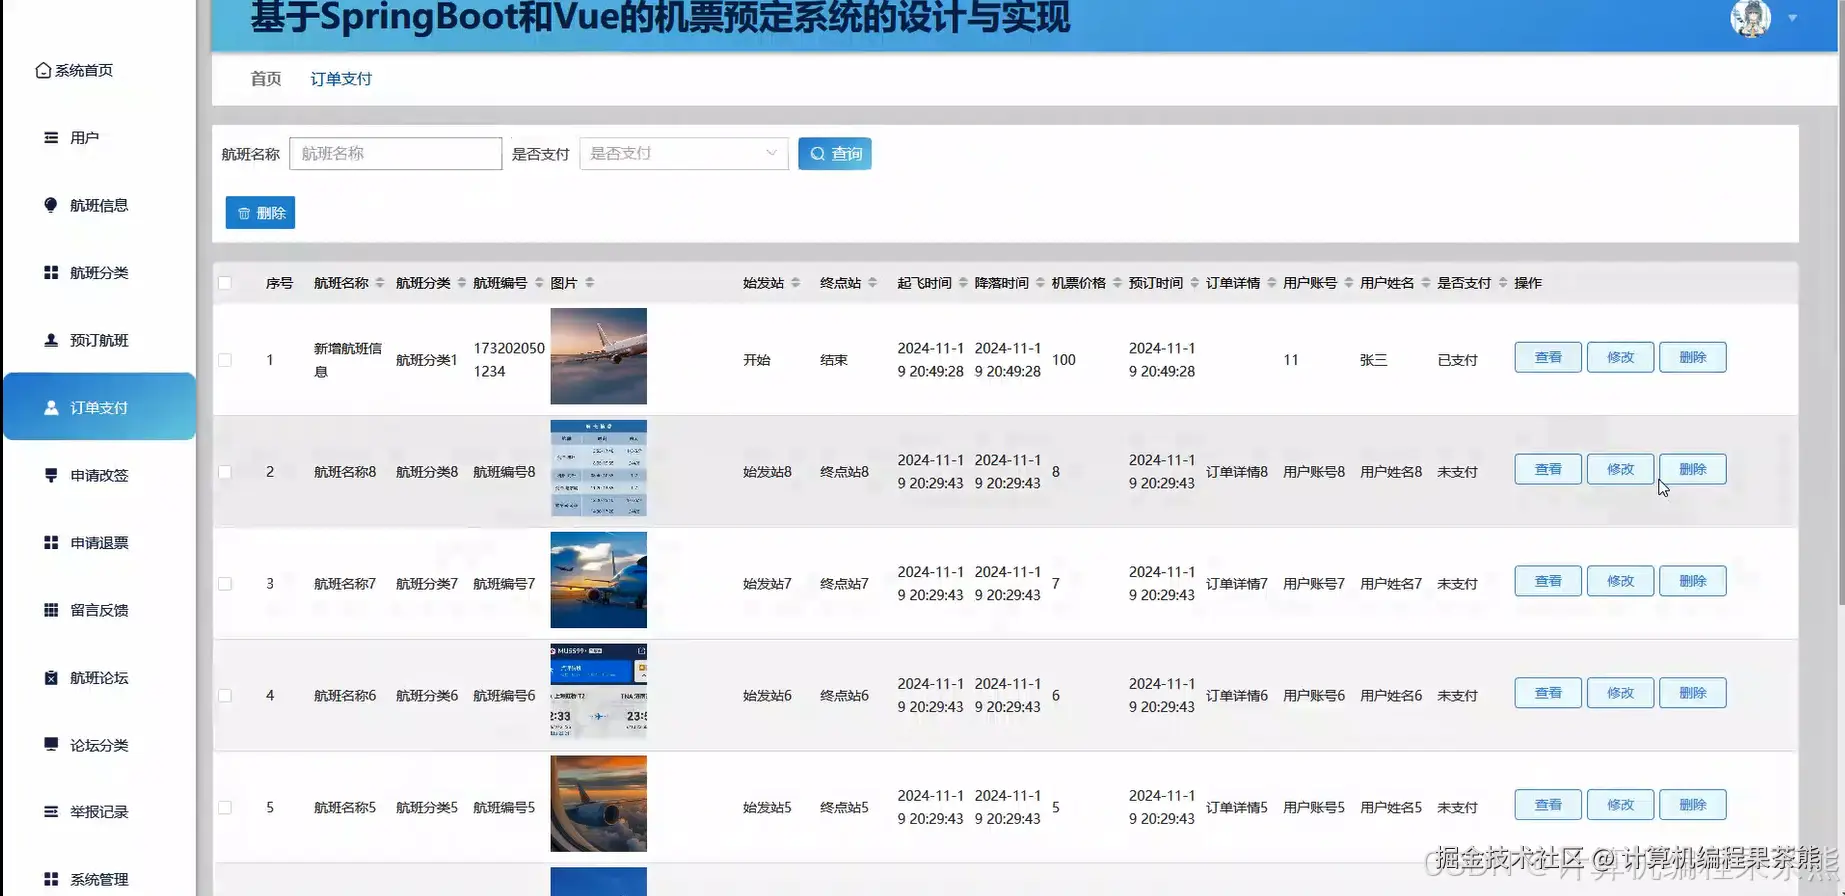Click 修改 for the 航班名称5 row
Image resolution: width=1845 pixels, height=896 pixels.
[1620, 805]
